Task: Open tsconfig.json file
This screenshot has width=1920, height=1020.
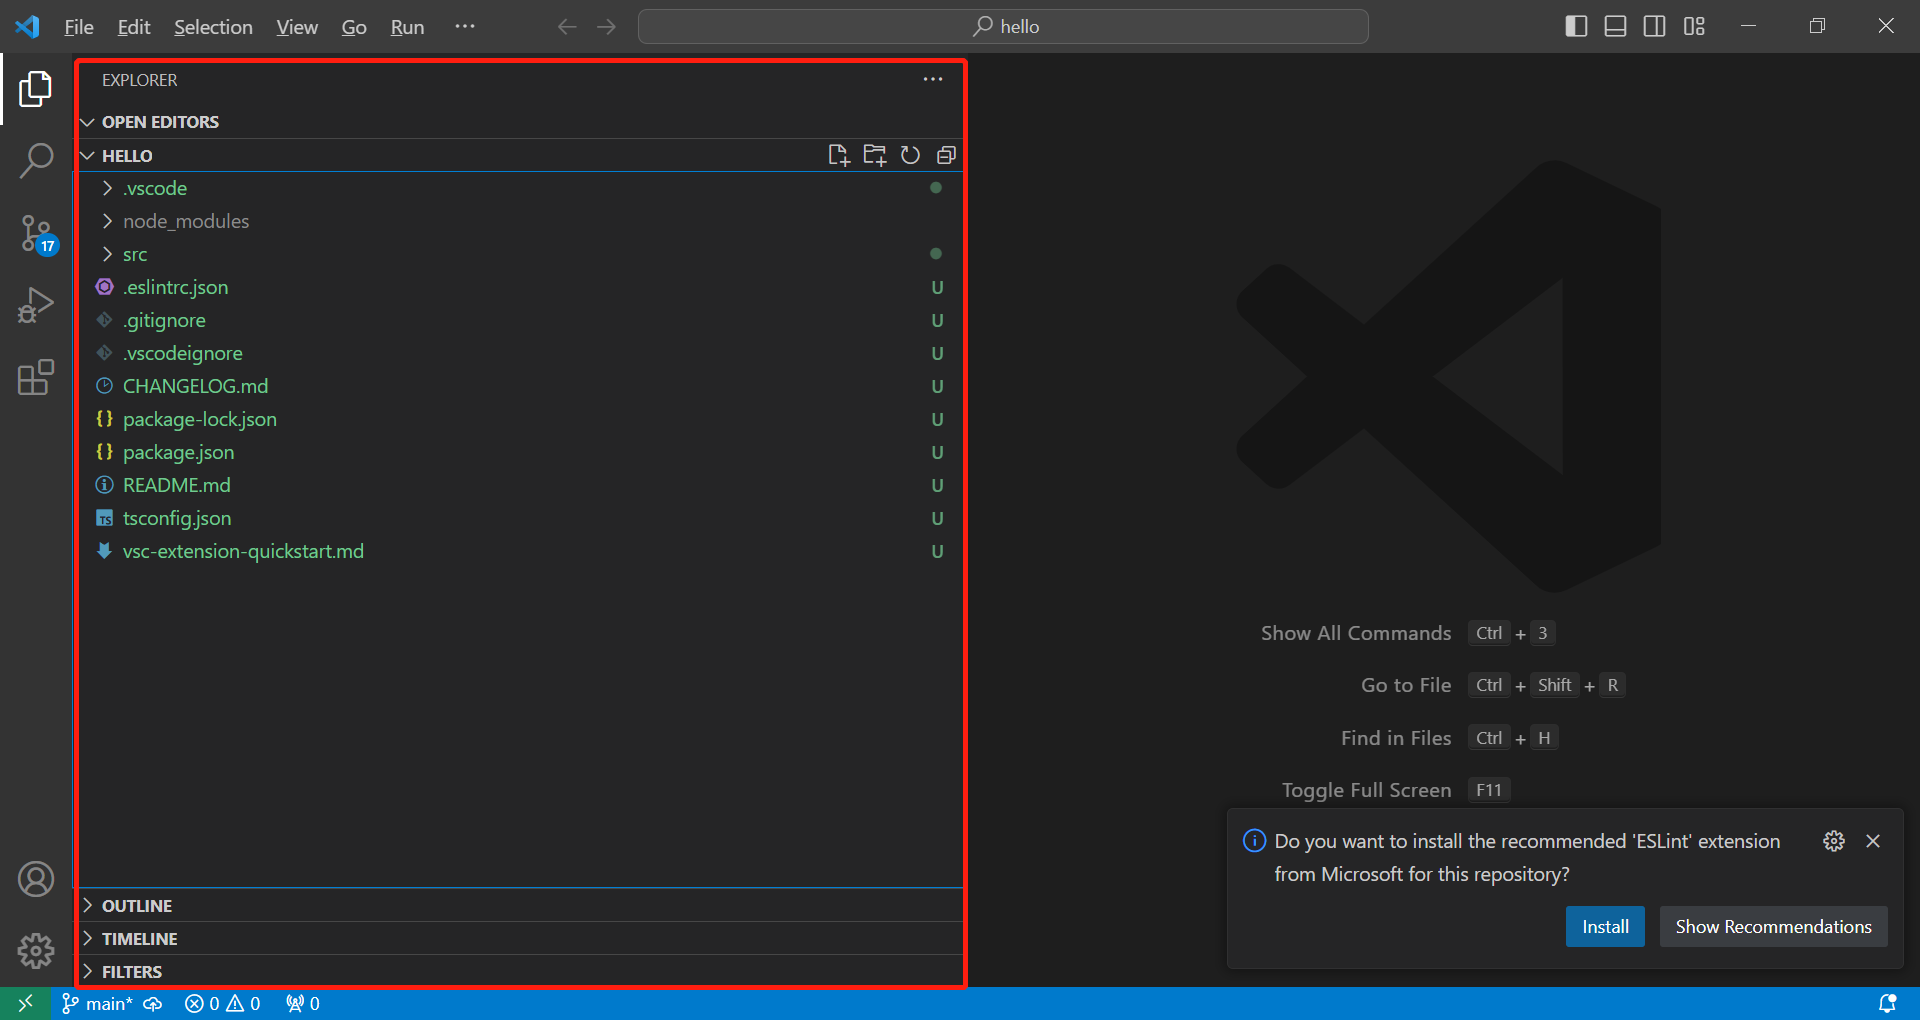Action: tap(520, 518)
